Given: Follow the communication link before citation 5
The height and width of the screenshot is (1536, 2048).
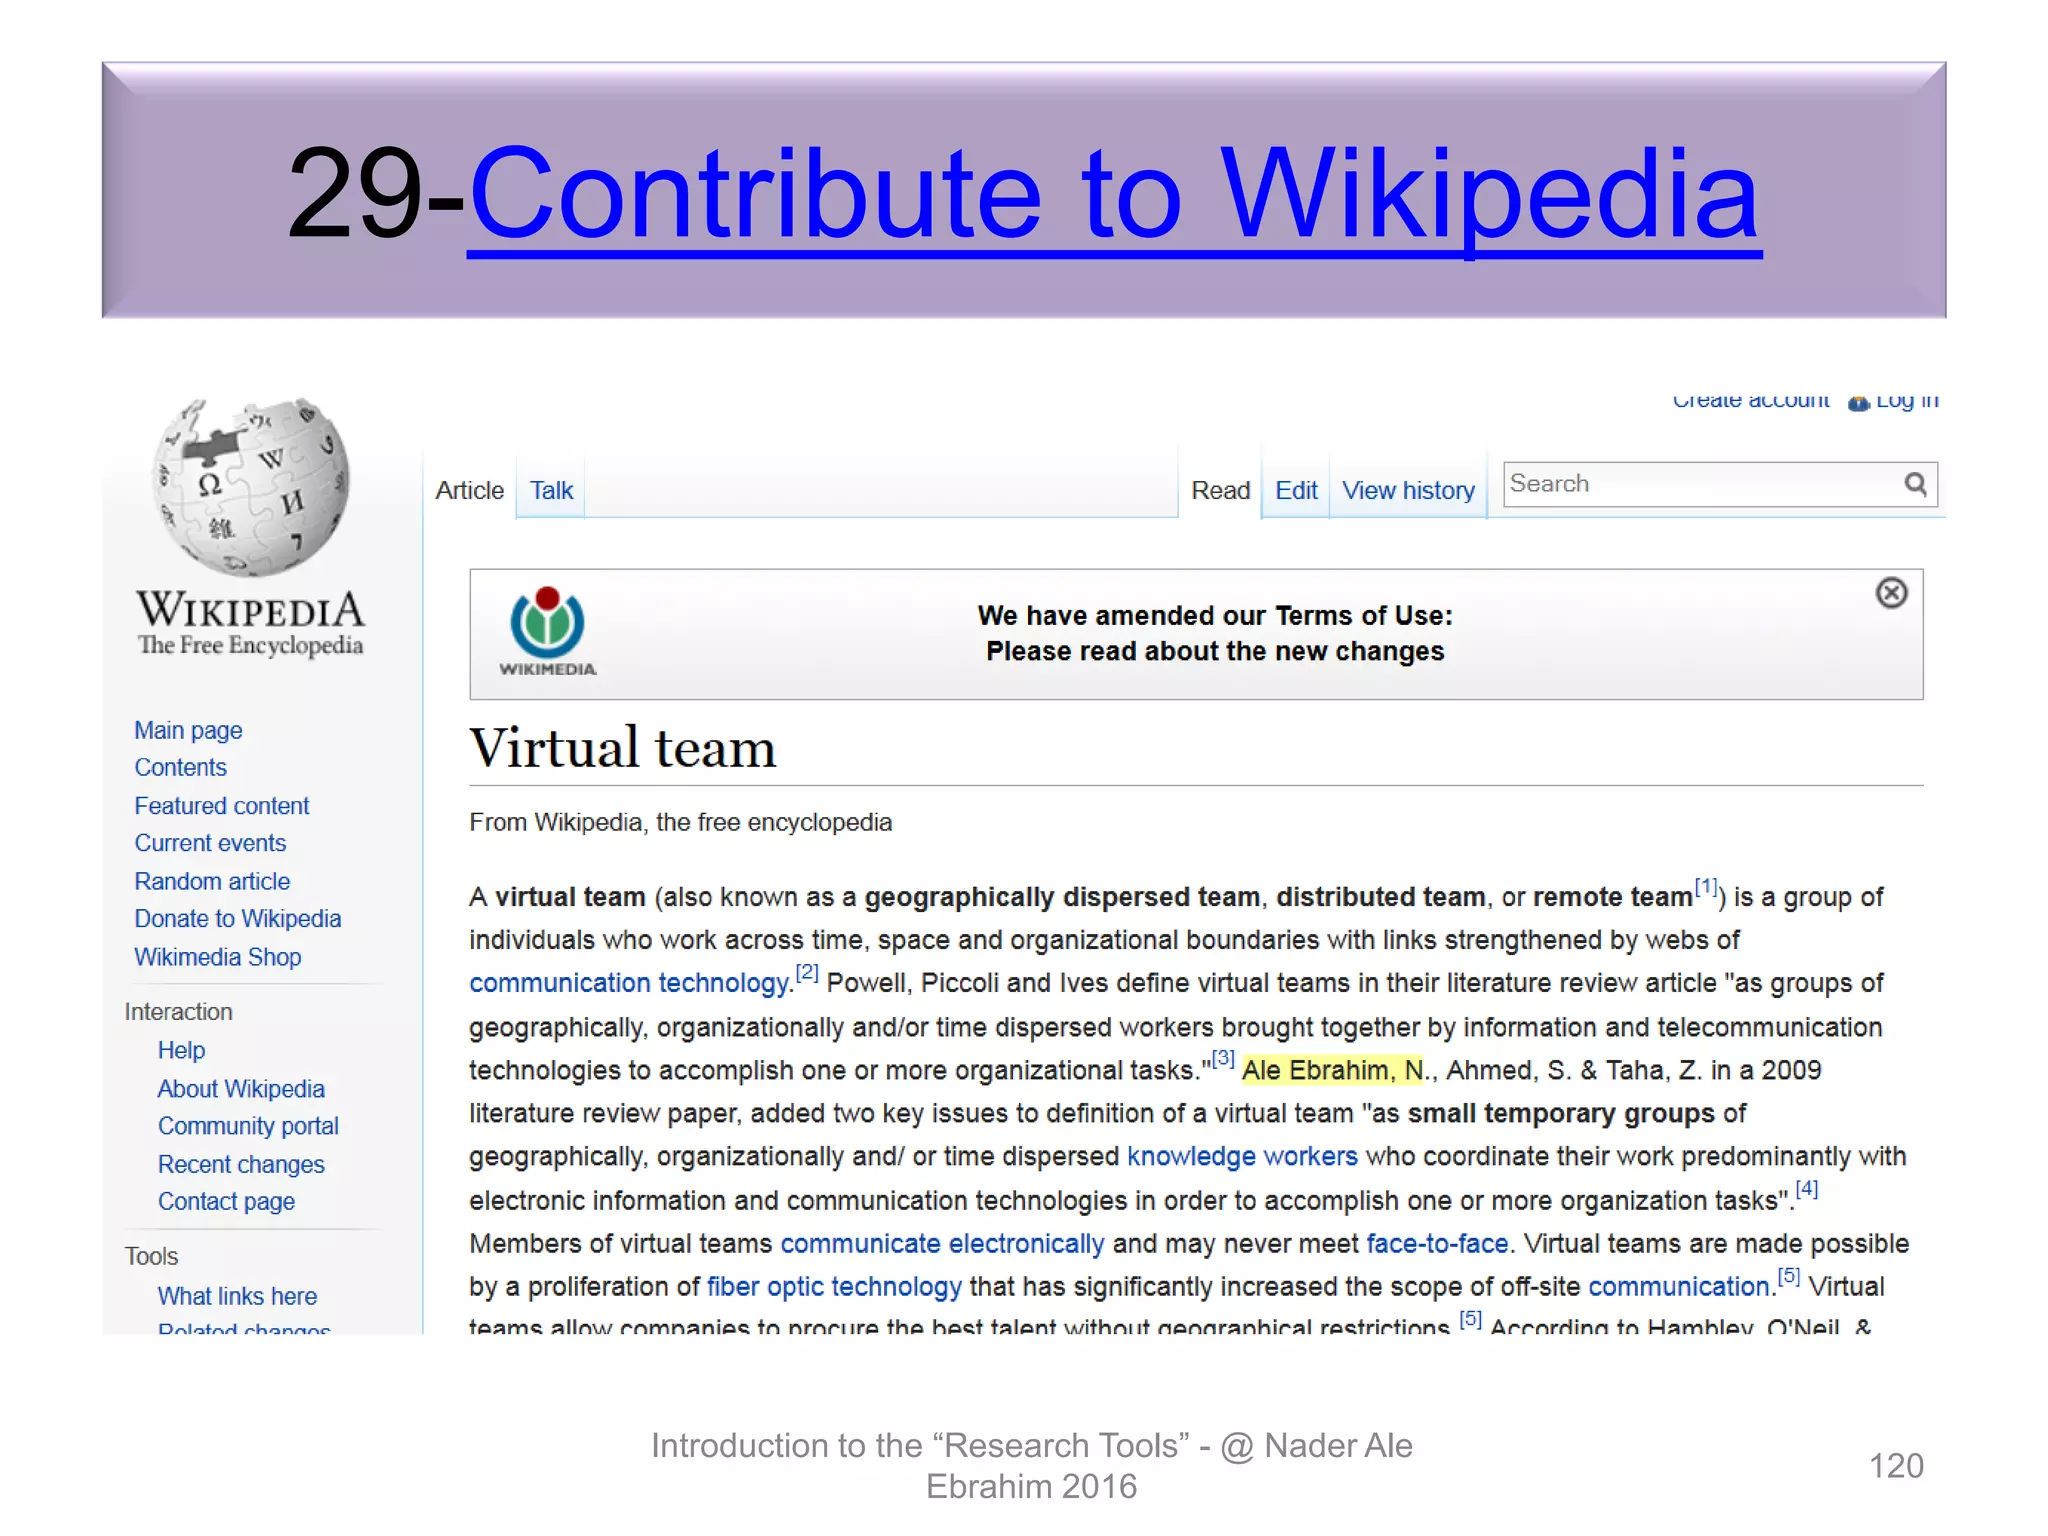Looking at the screenshot, I should (1679, 1287).
